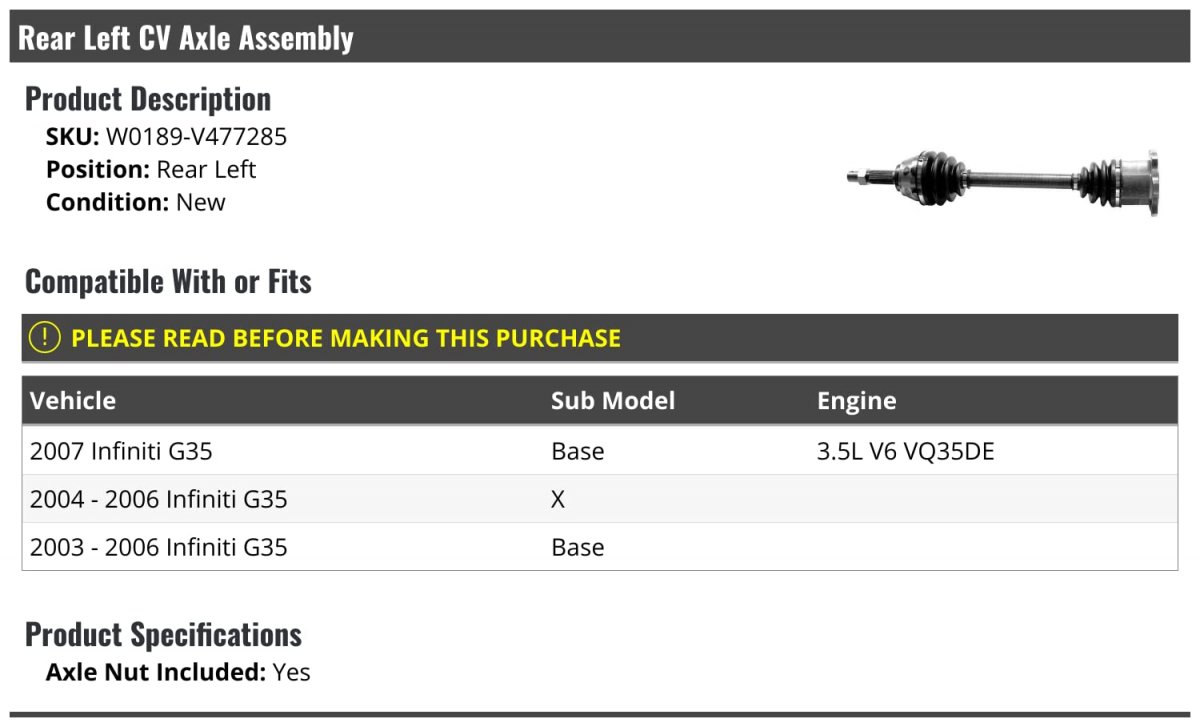Screen dimensions: 1200x727
Task: Open the CV axle product image
Action: click(1003, 184)
